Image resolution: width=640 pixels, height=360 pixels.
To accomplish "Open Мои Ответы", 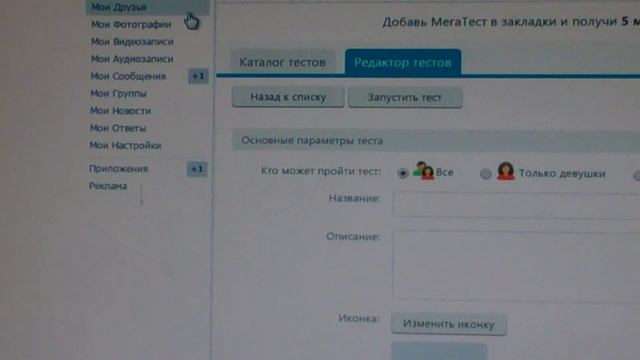I will click(118, 128).
